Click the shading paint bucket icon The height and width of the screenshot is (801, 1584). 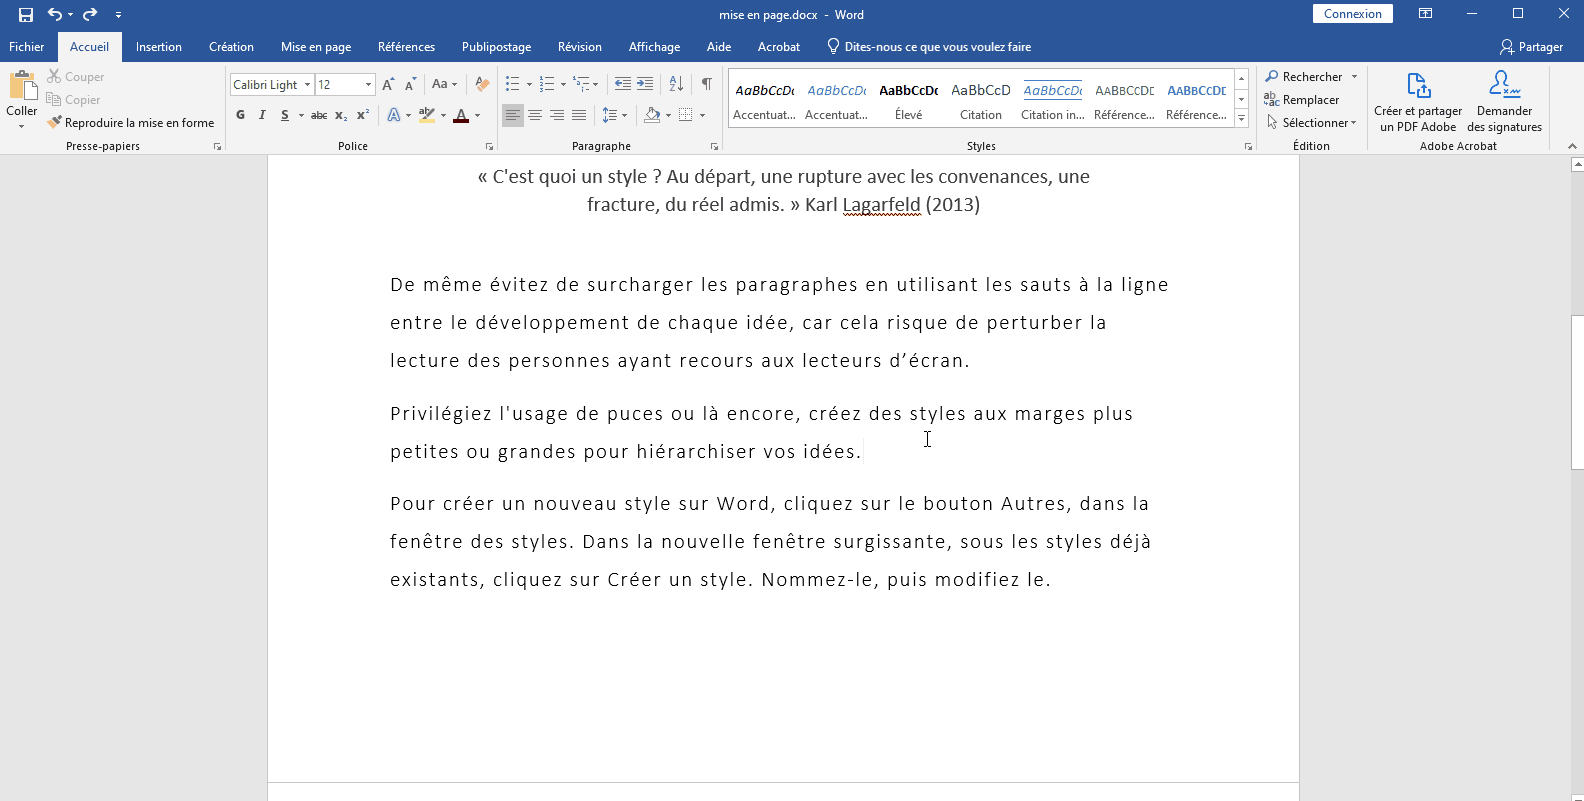[652, 115]
